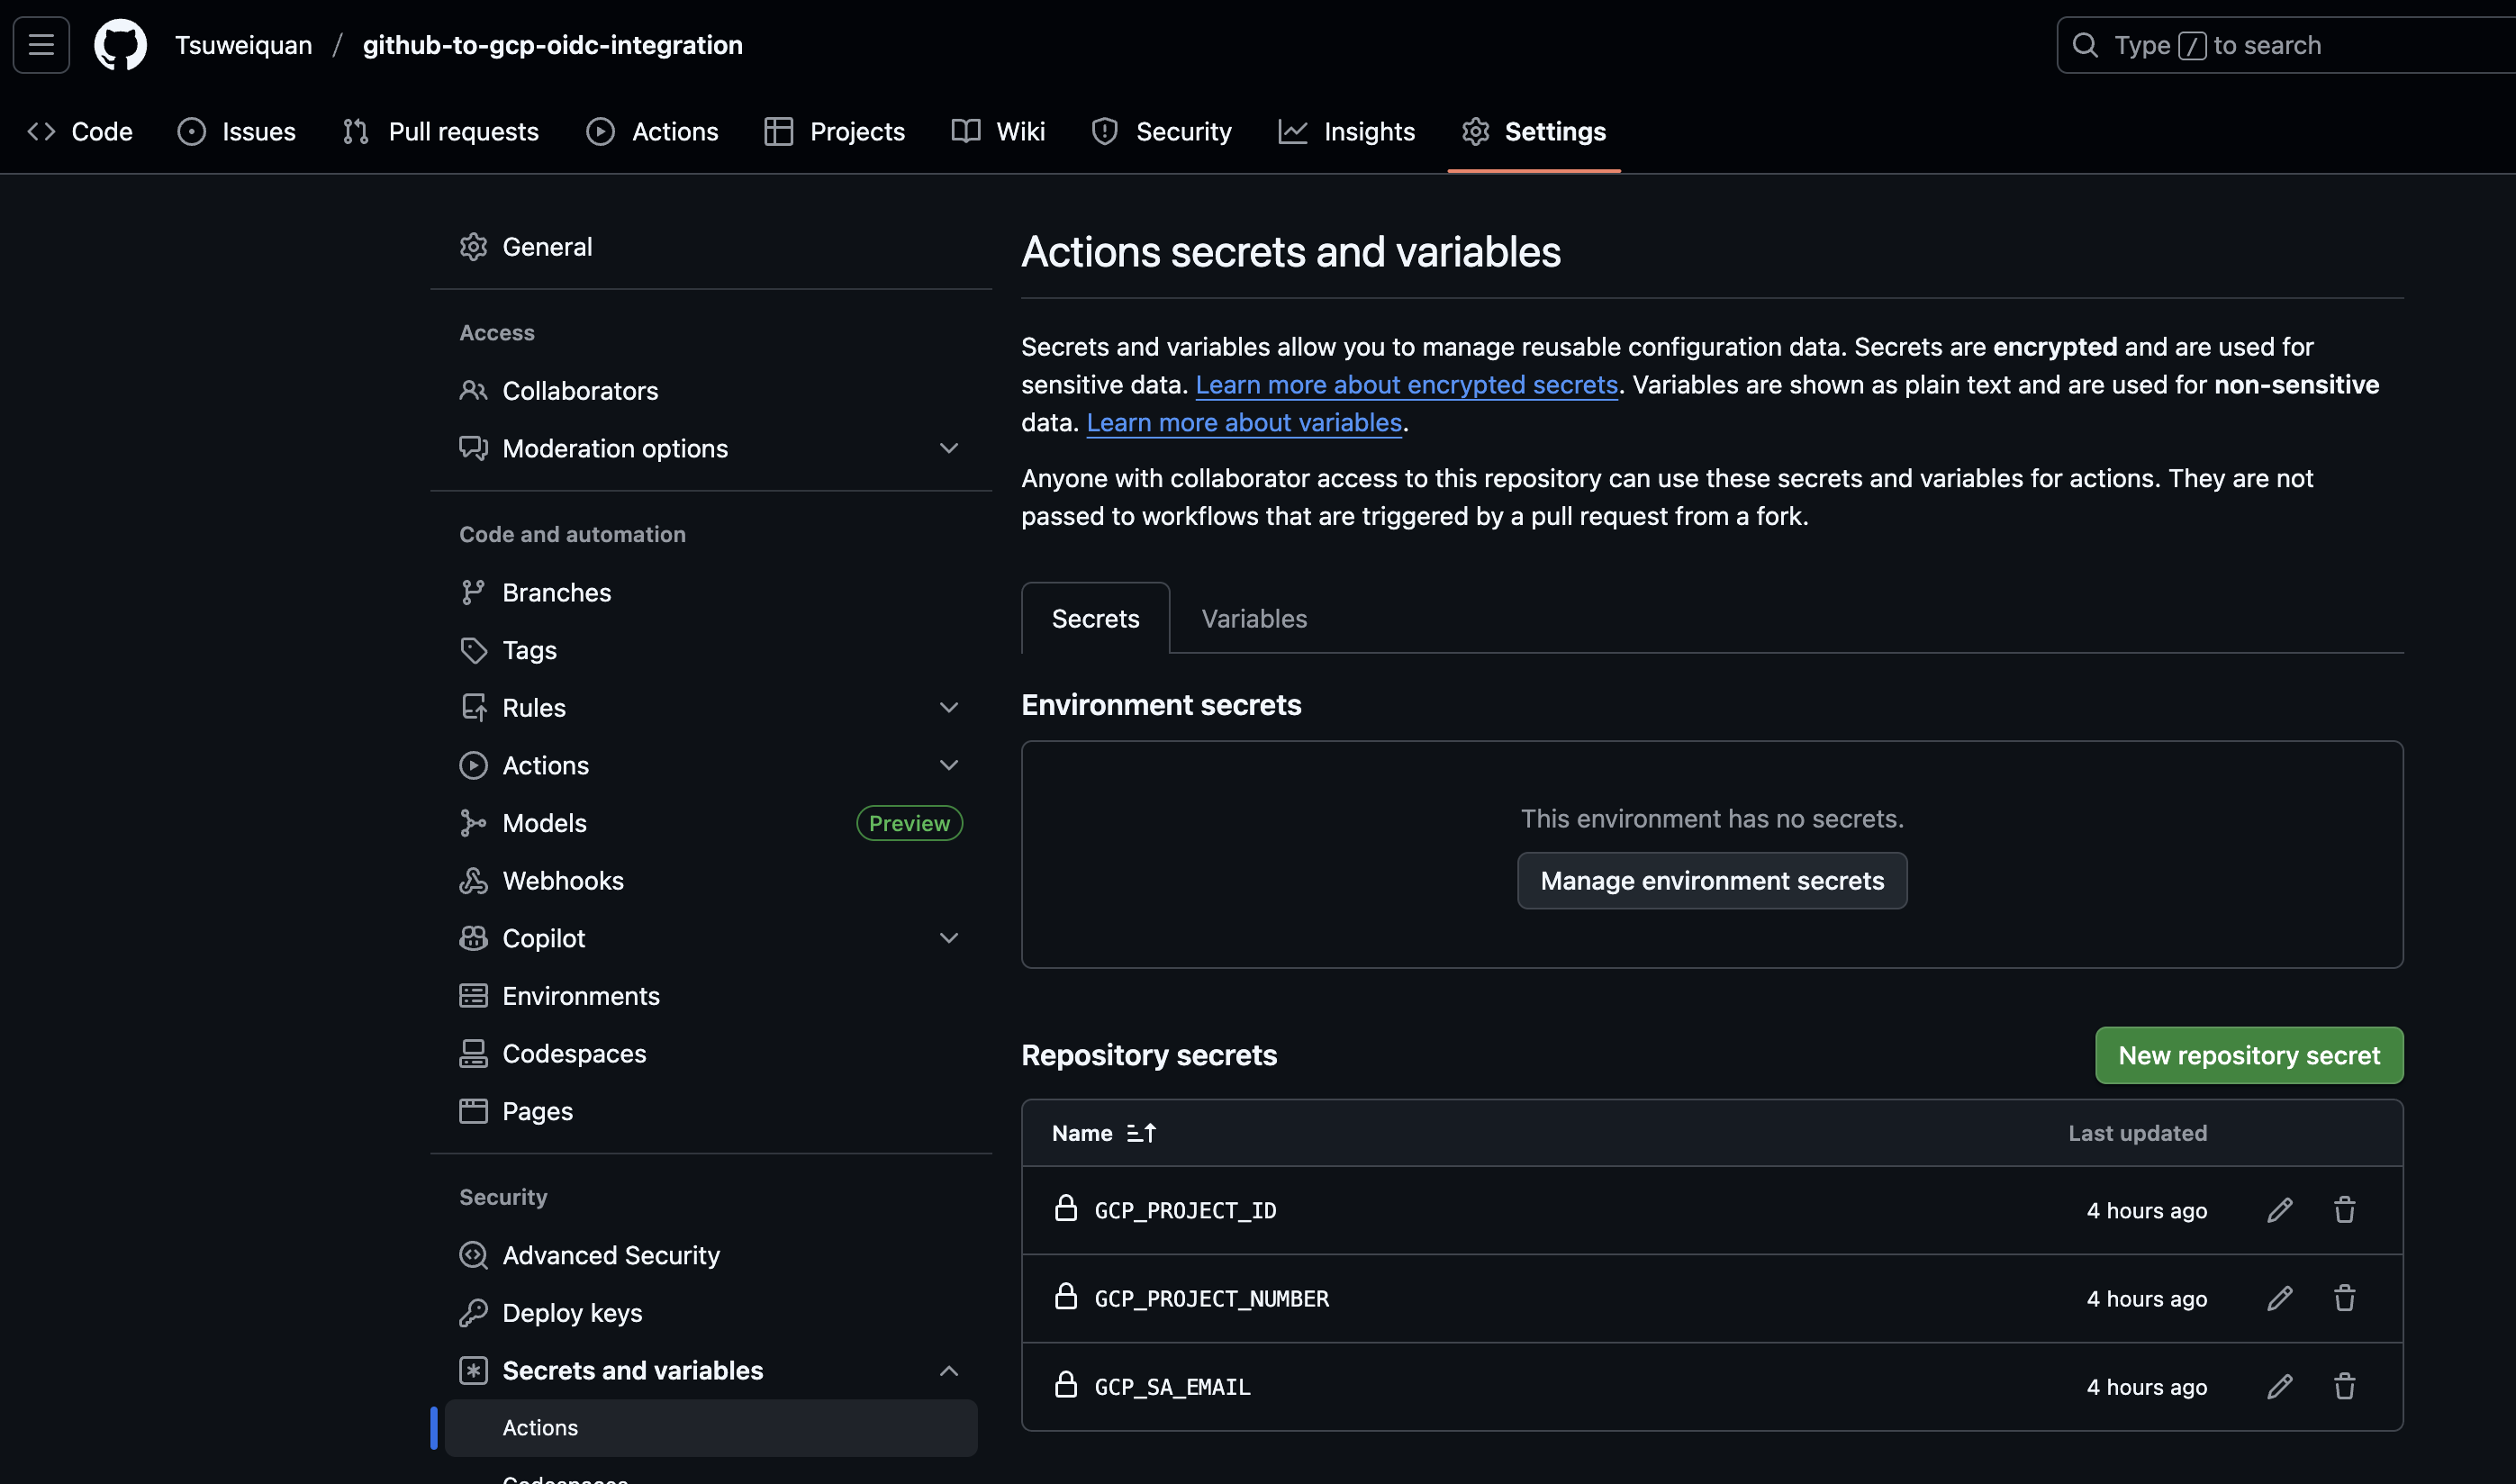Click the Deploy keys key icon
This screenshot has width=2516, height=1484.
[x=473, y=1313]
